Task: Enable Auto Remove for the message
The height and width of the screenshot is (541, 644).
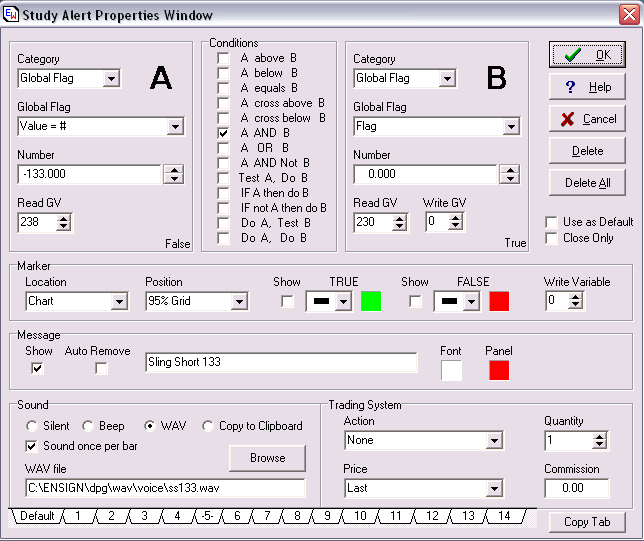Action: point(101,368)
